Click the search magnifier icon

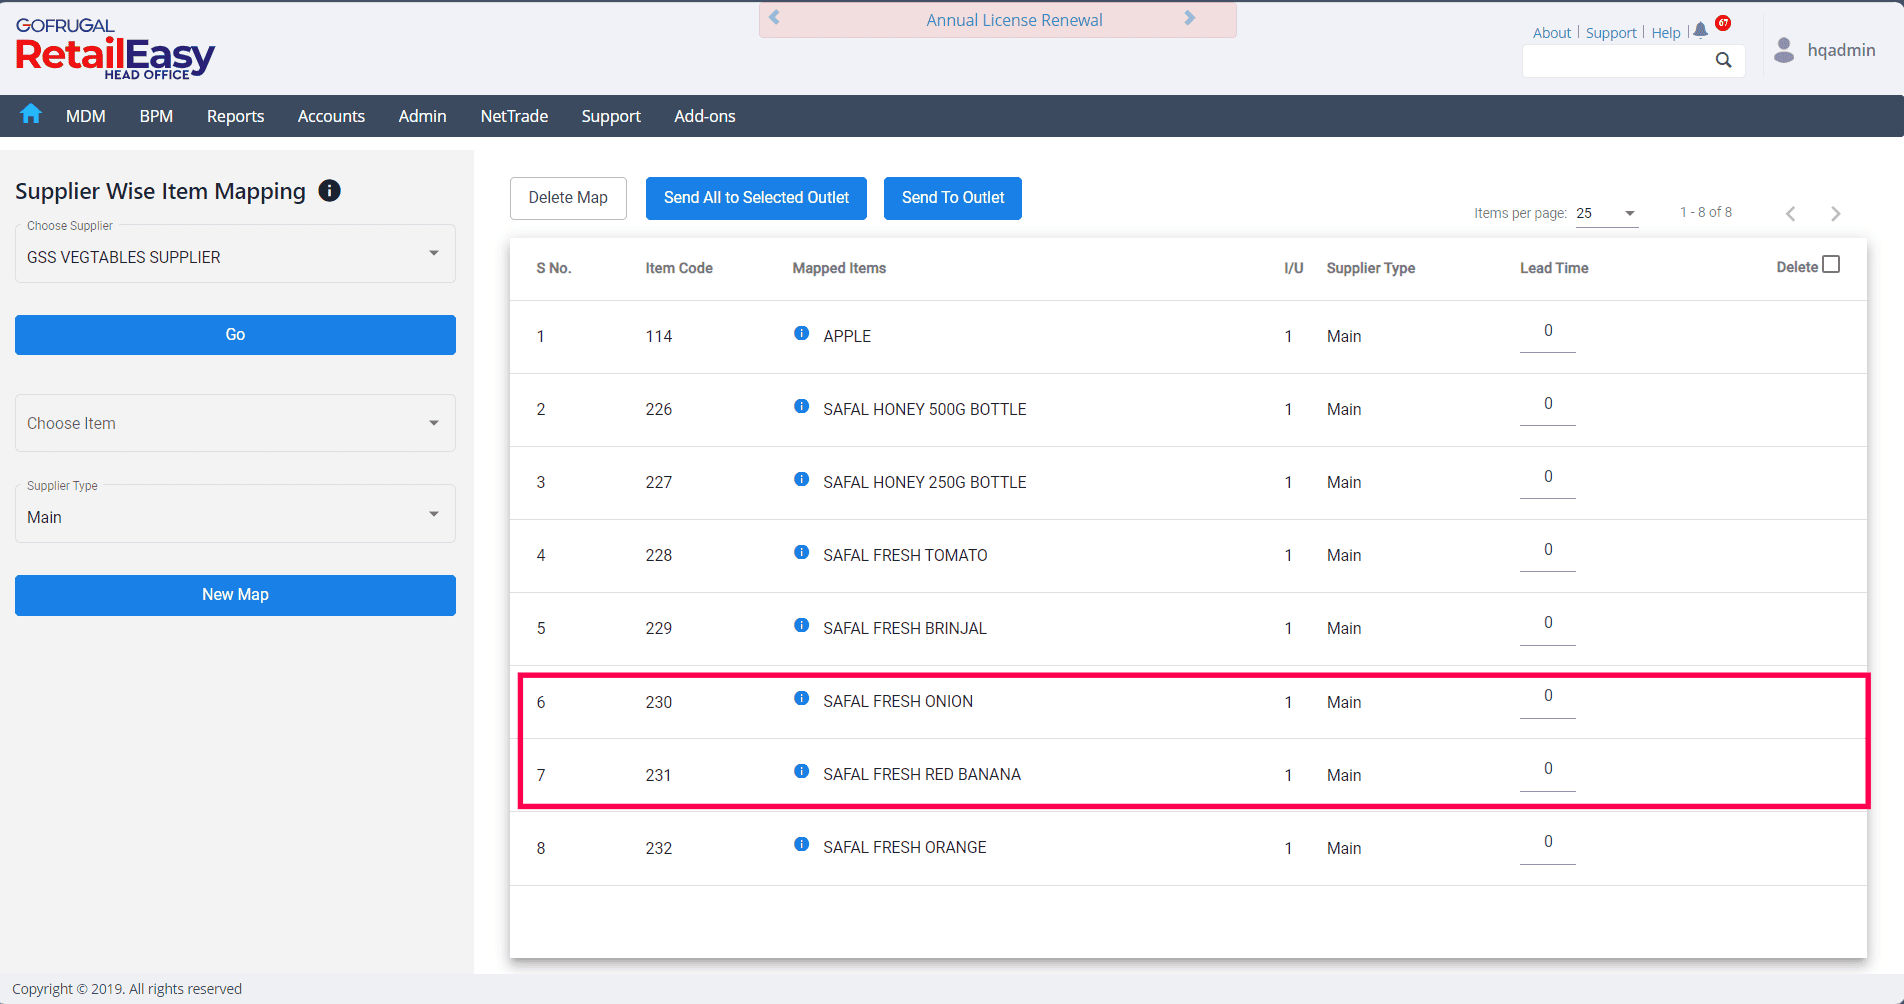(x=1723, y=60)
